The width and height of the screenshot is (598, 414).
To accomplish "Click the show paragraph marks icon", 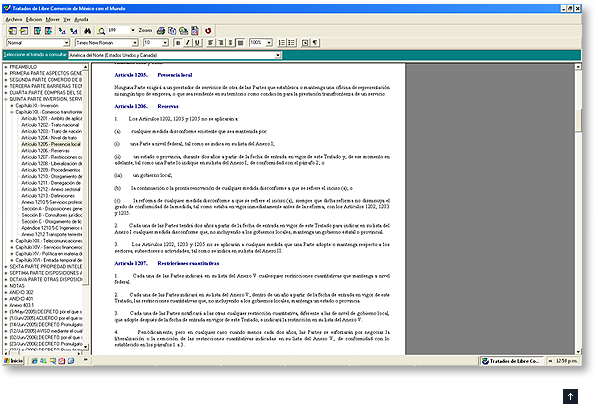I will 315,43.
